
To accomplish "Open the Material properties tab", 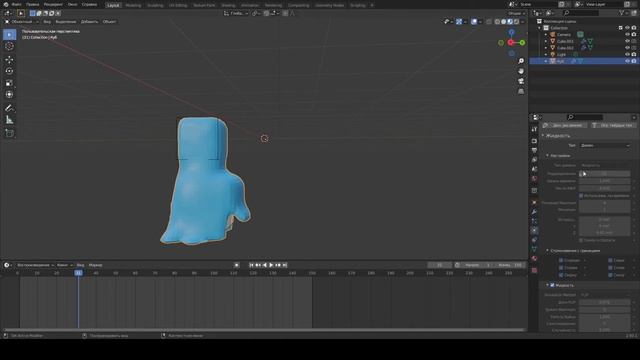I will 534,258.
